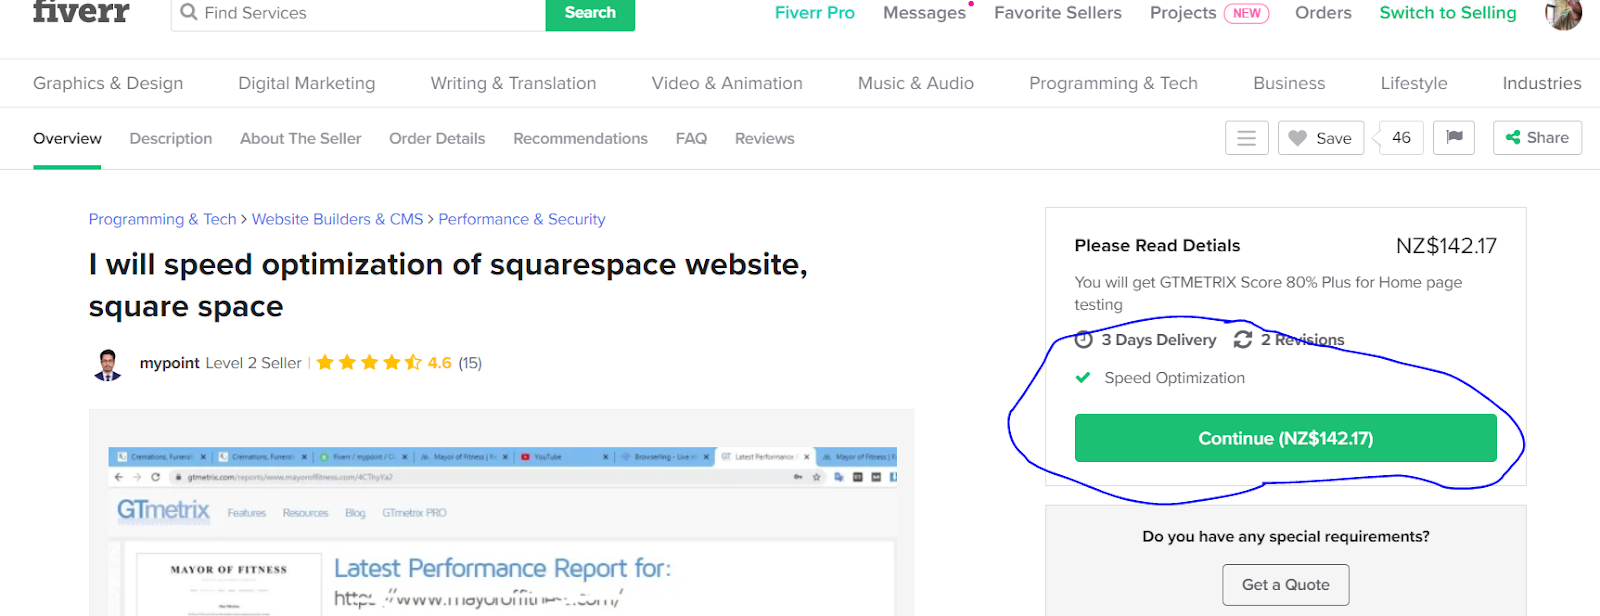Open Fiverr Pro link
Viewport: 1600px width, 616px height.
[x=814, y=13]
